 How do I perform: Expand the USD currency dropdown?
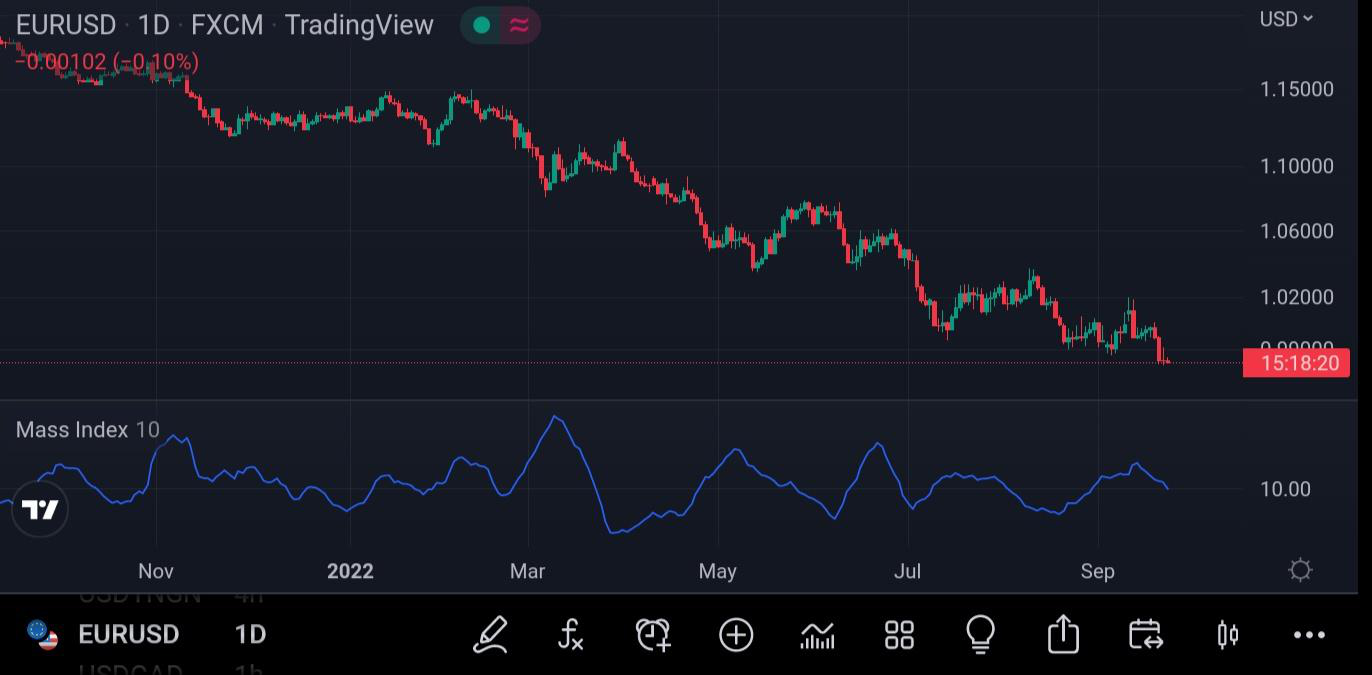tap(1286, 19)
